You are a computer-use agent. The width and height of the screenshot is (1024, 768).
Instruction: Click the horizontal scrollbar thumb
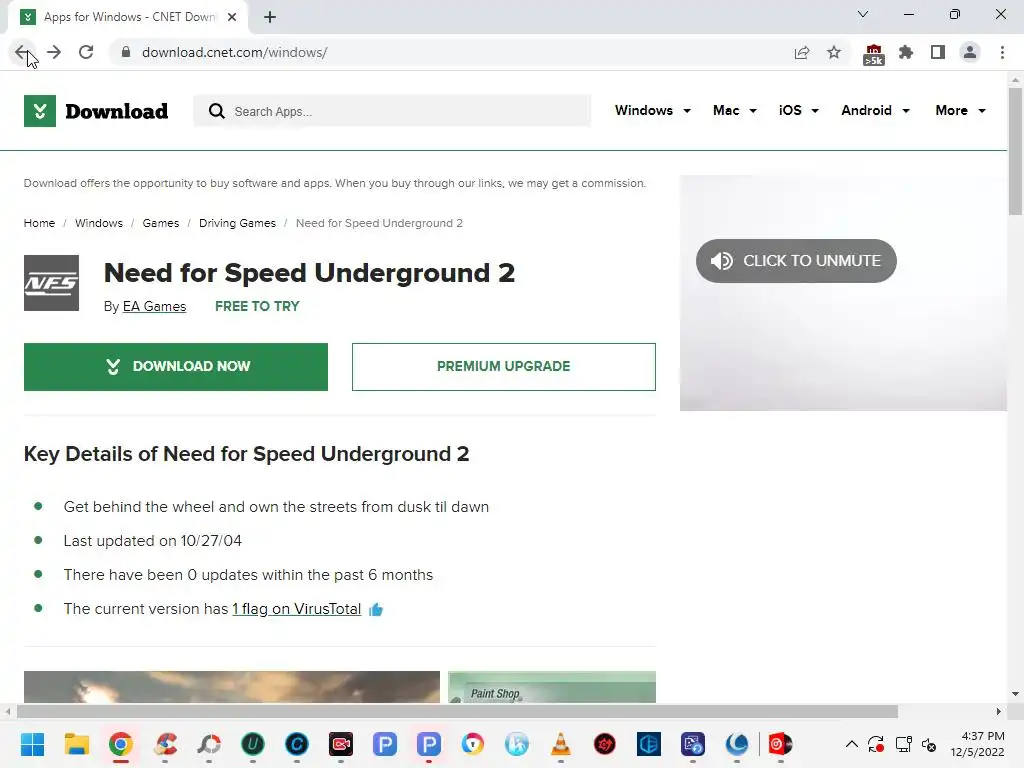pyautogui.click(x=457, y=711)
